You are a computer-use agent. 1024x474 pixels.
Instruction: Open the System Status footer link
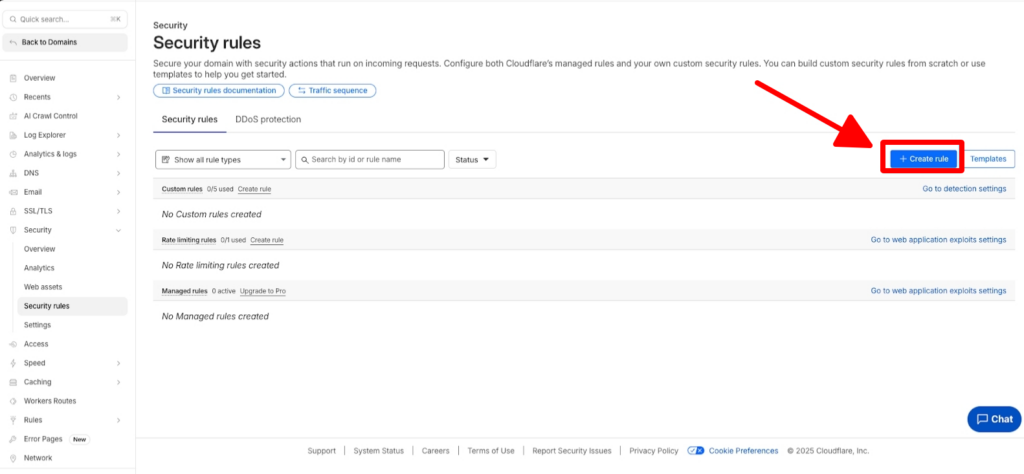[379, 450]
